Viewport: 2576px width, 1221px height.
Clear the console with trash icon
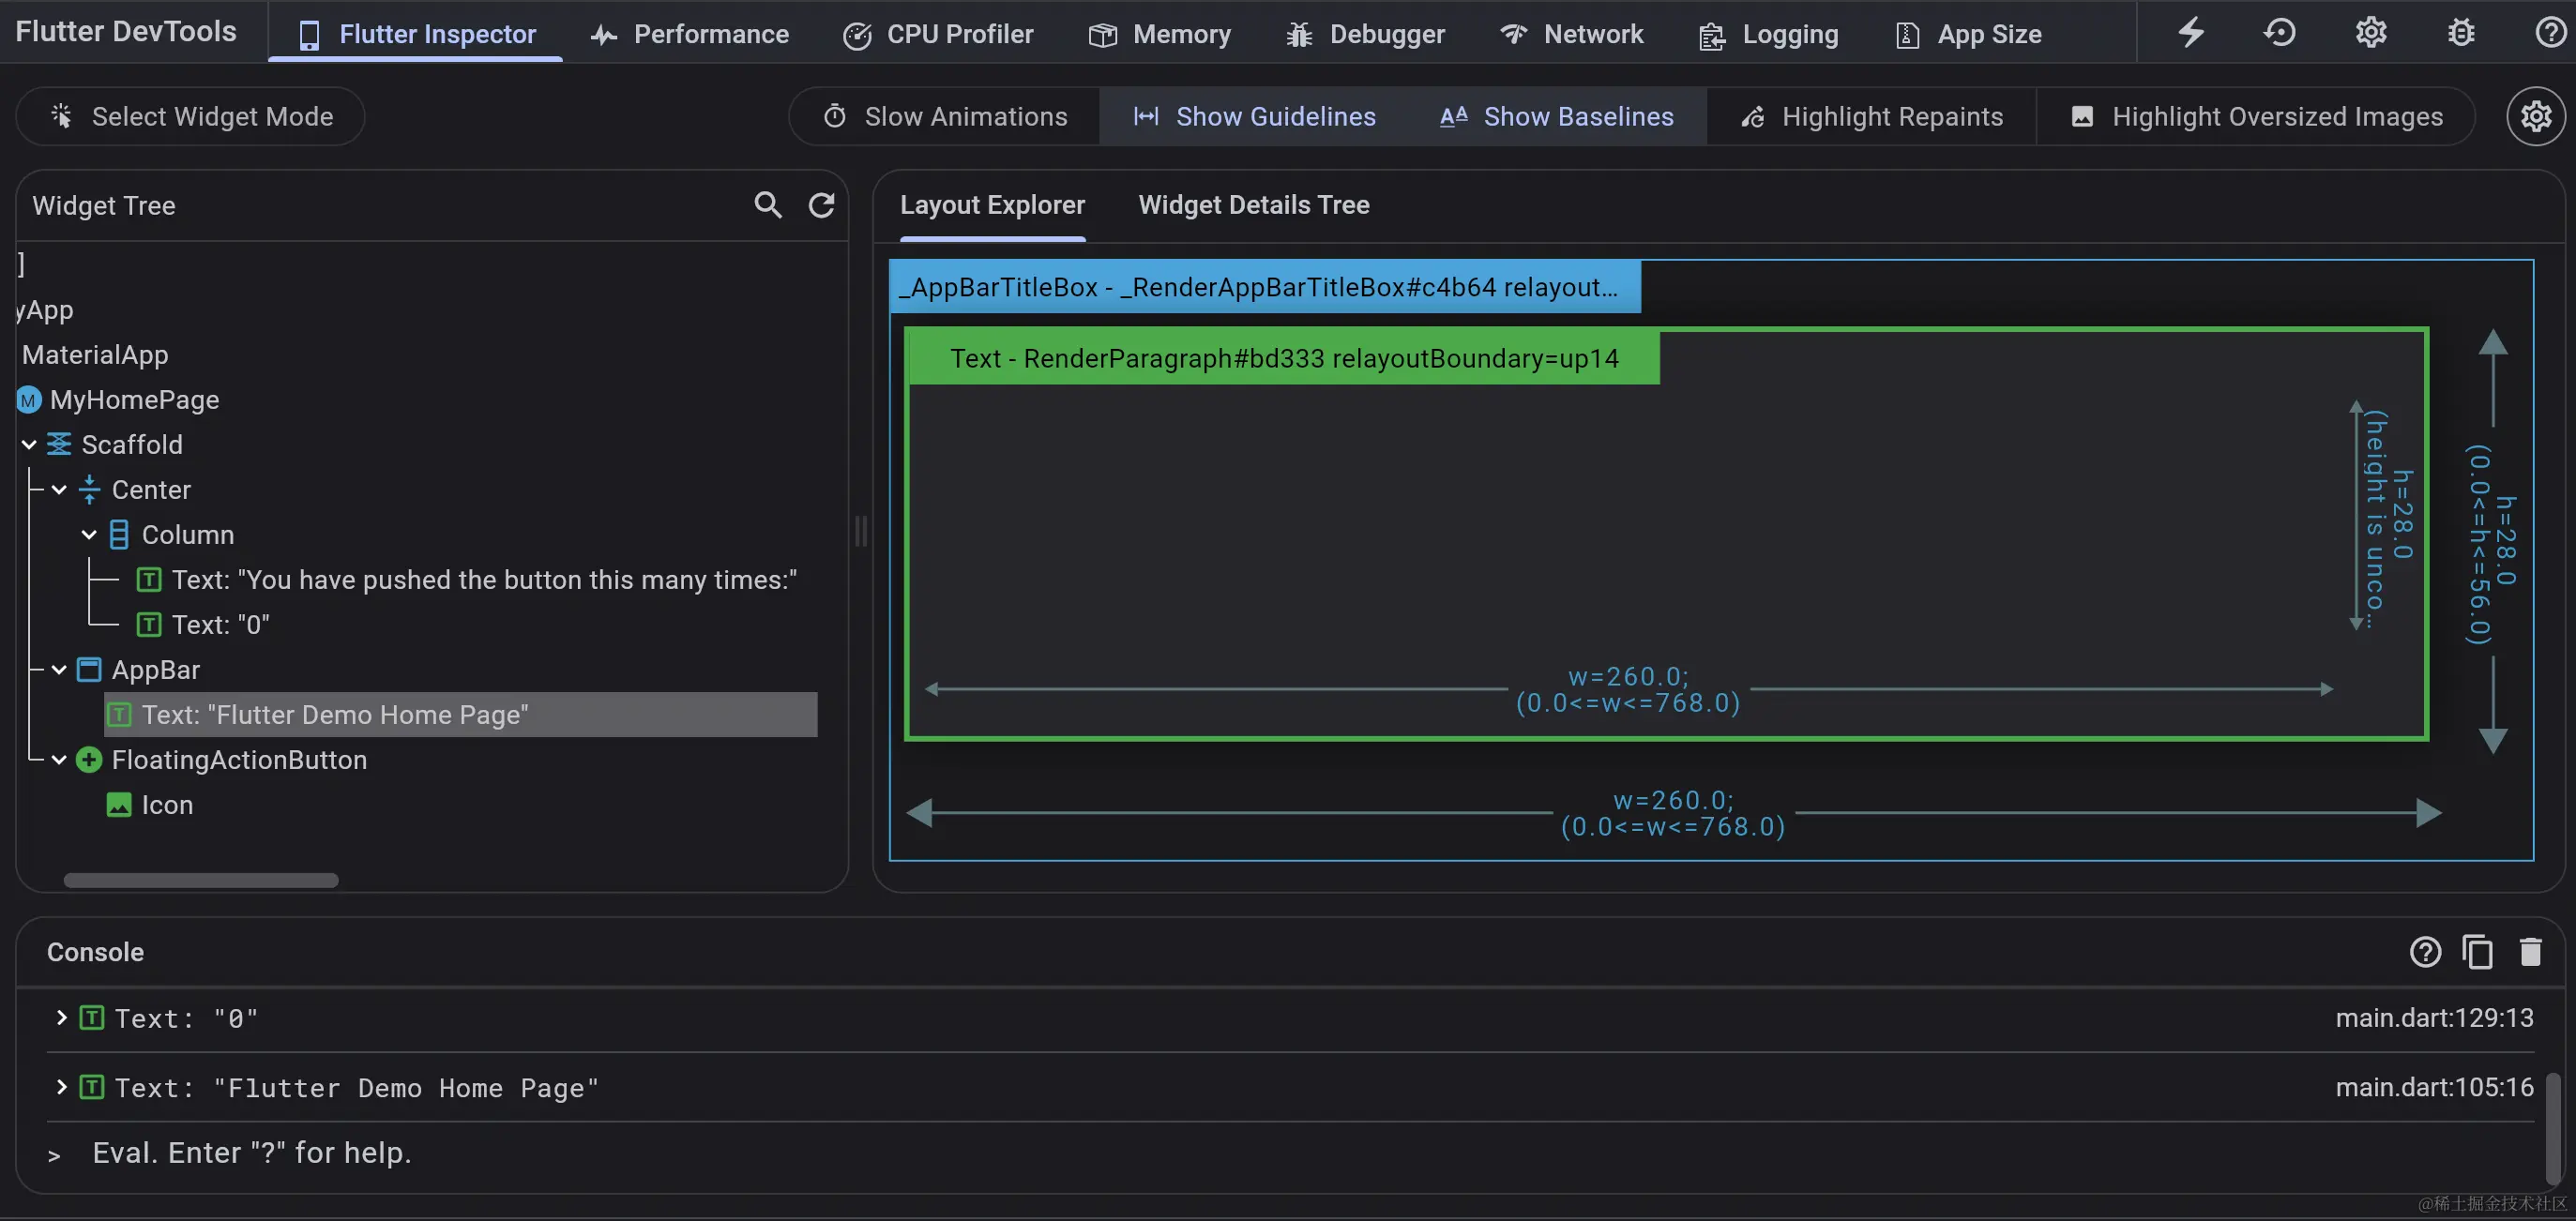(2530, 952)
